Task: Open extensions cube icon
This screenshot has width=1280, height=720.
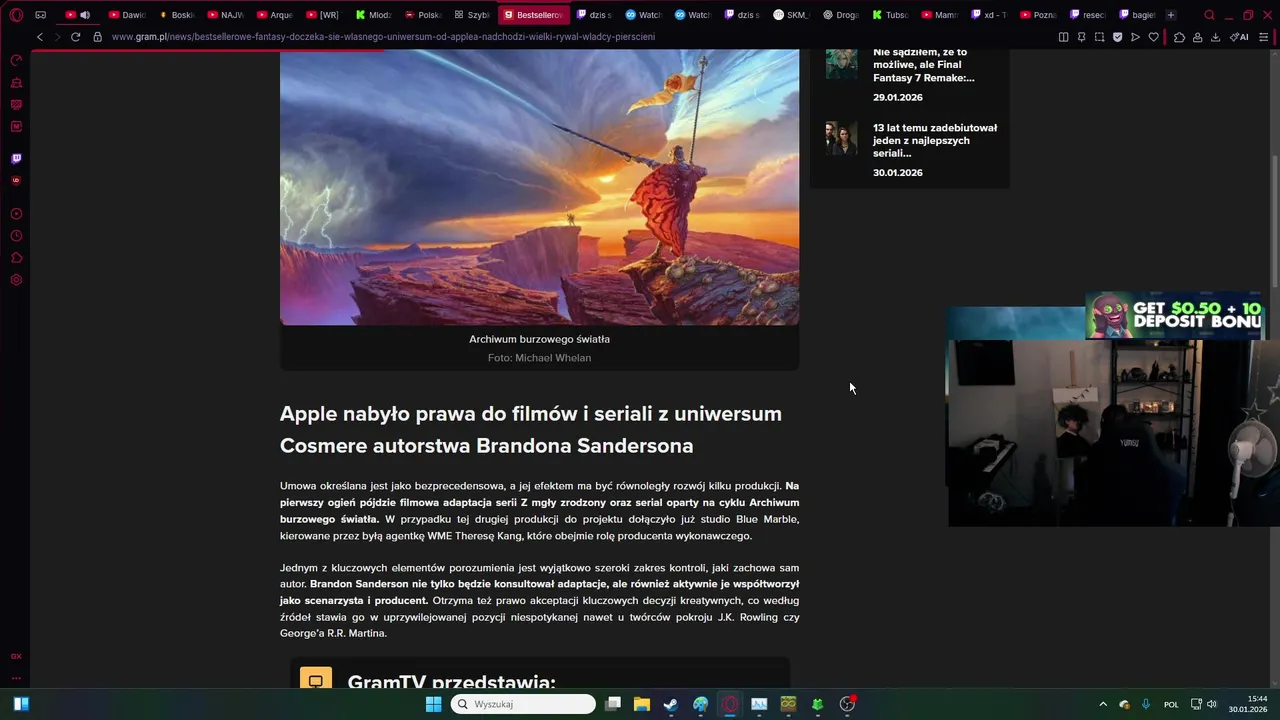Action: coord(1179,37)
